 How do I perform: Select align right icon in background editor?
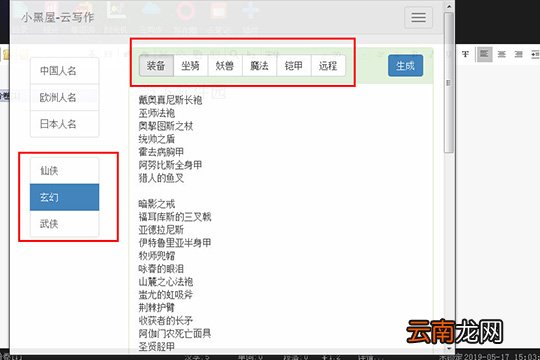coord(518,54)
